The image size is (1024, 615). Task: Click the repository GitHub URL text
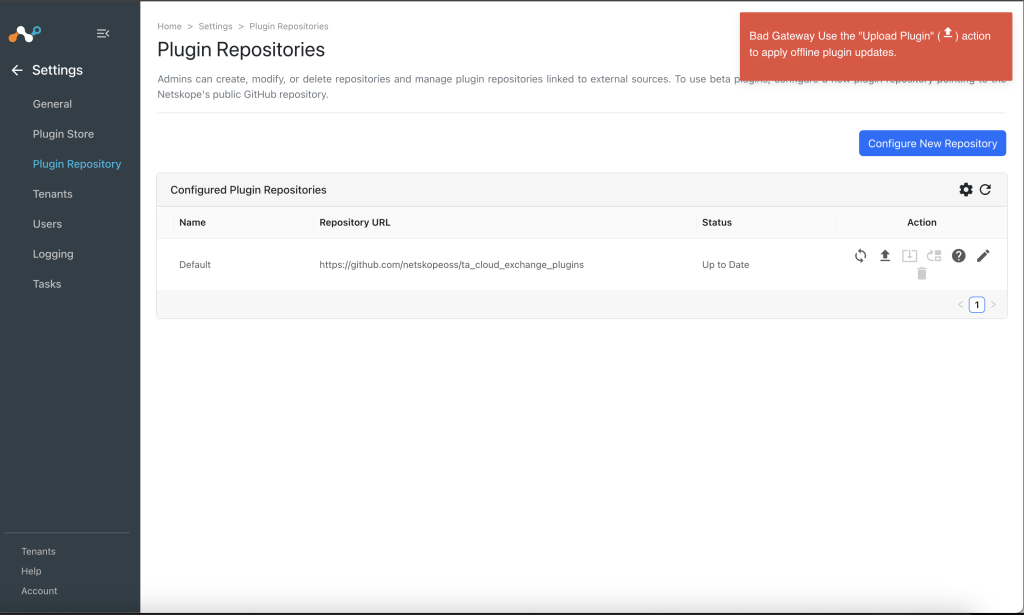[451, 264]
